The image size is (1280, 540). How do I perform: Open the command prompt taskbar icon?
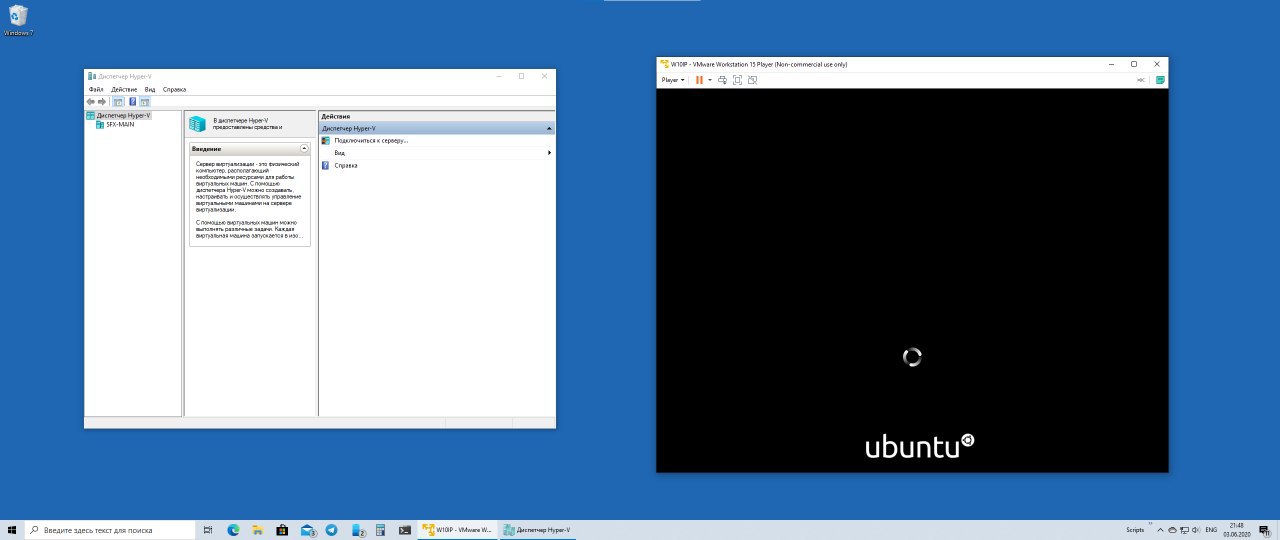[x=404, y=529]
